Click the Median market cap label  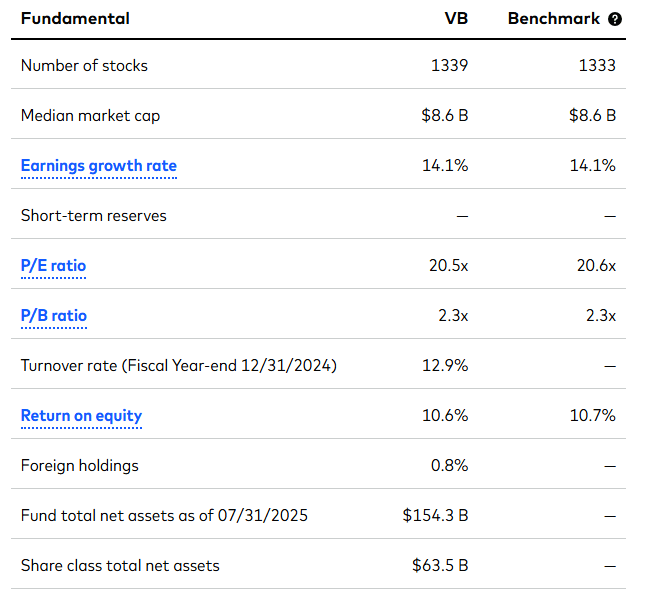(90, 116)
